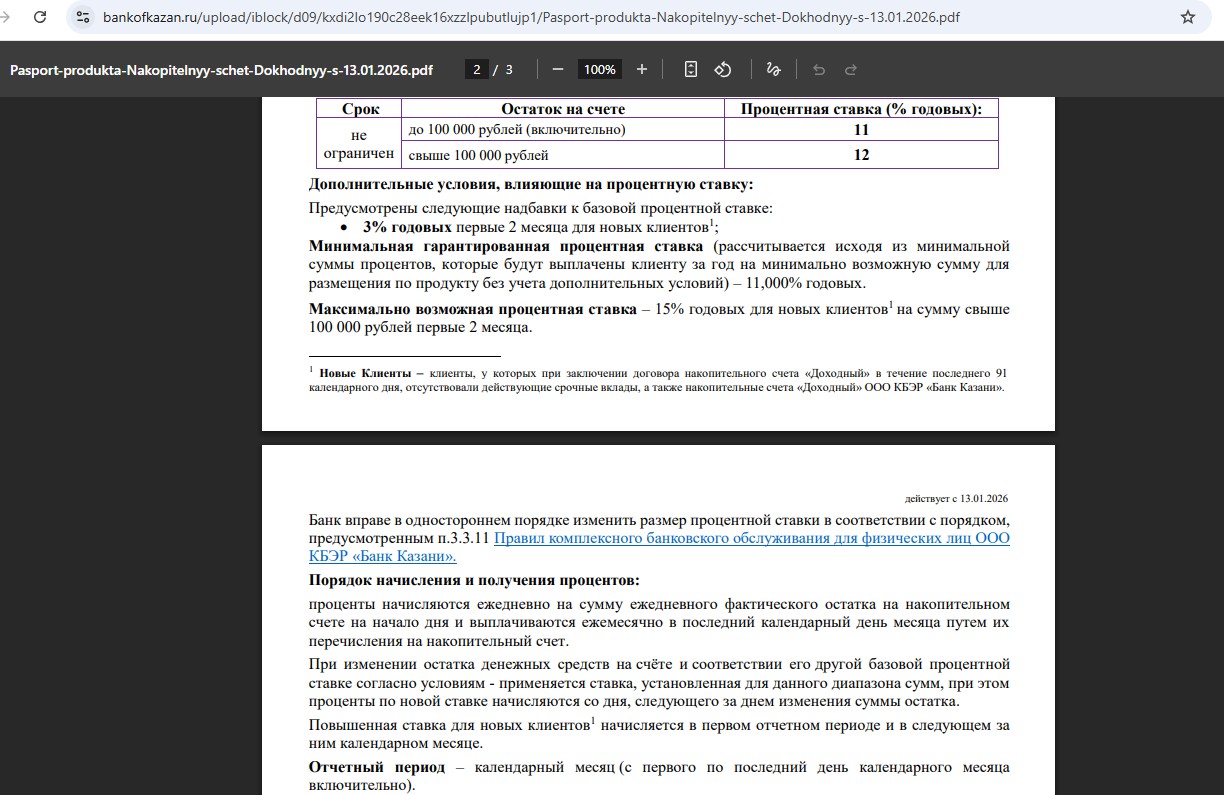The image size is (1224, 795).
Task: Zoom in the PDF with plus button
Action: pyautogui.click(x=642, y=69)
